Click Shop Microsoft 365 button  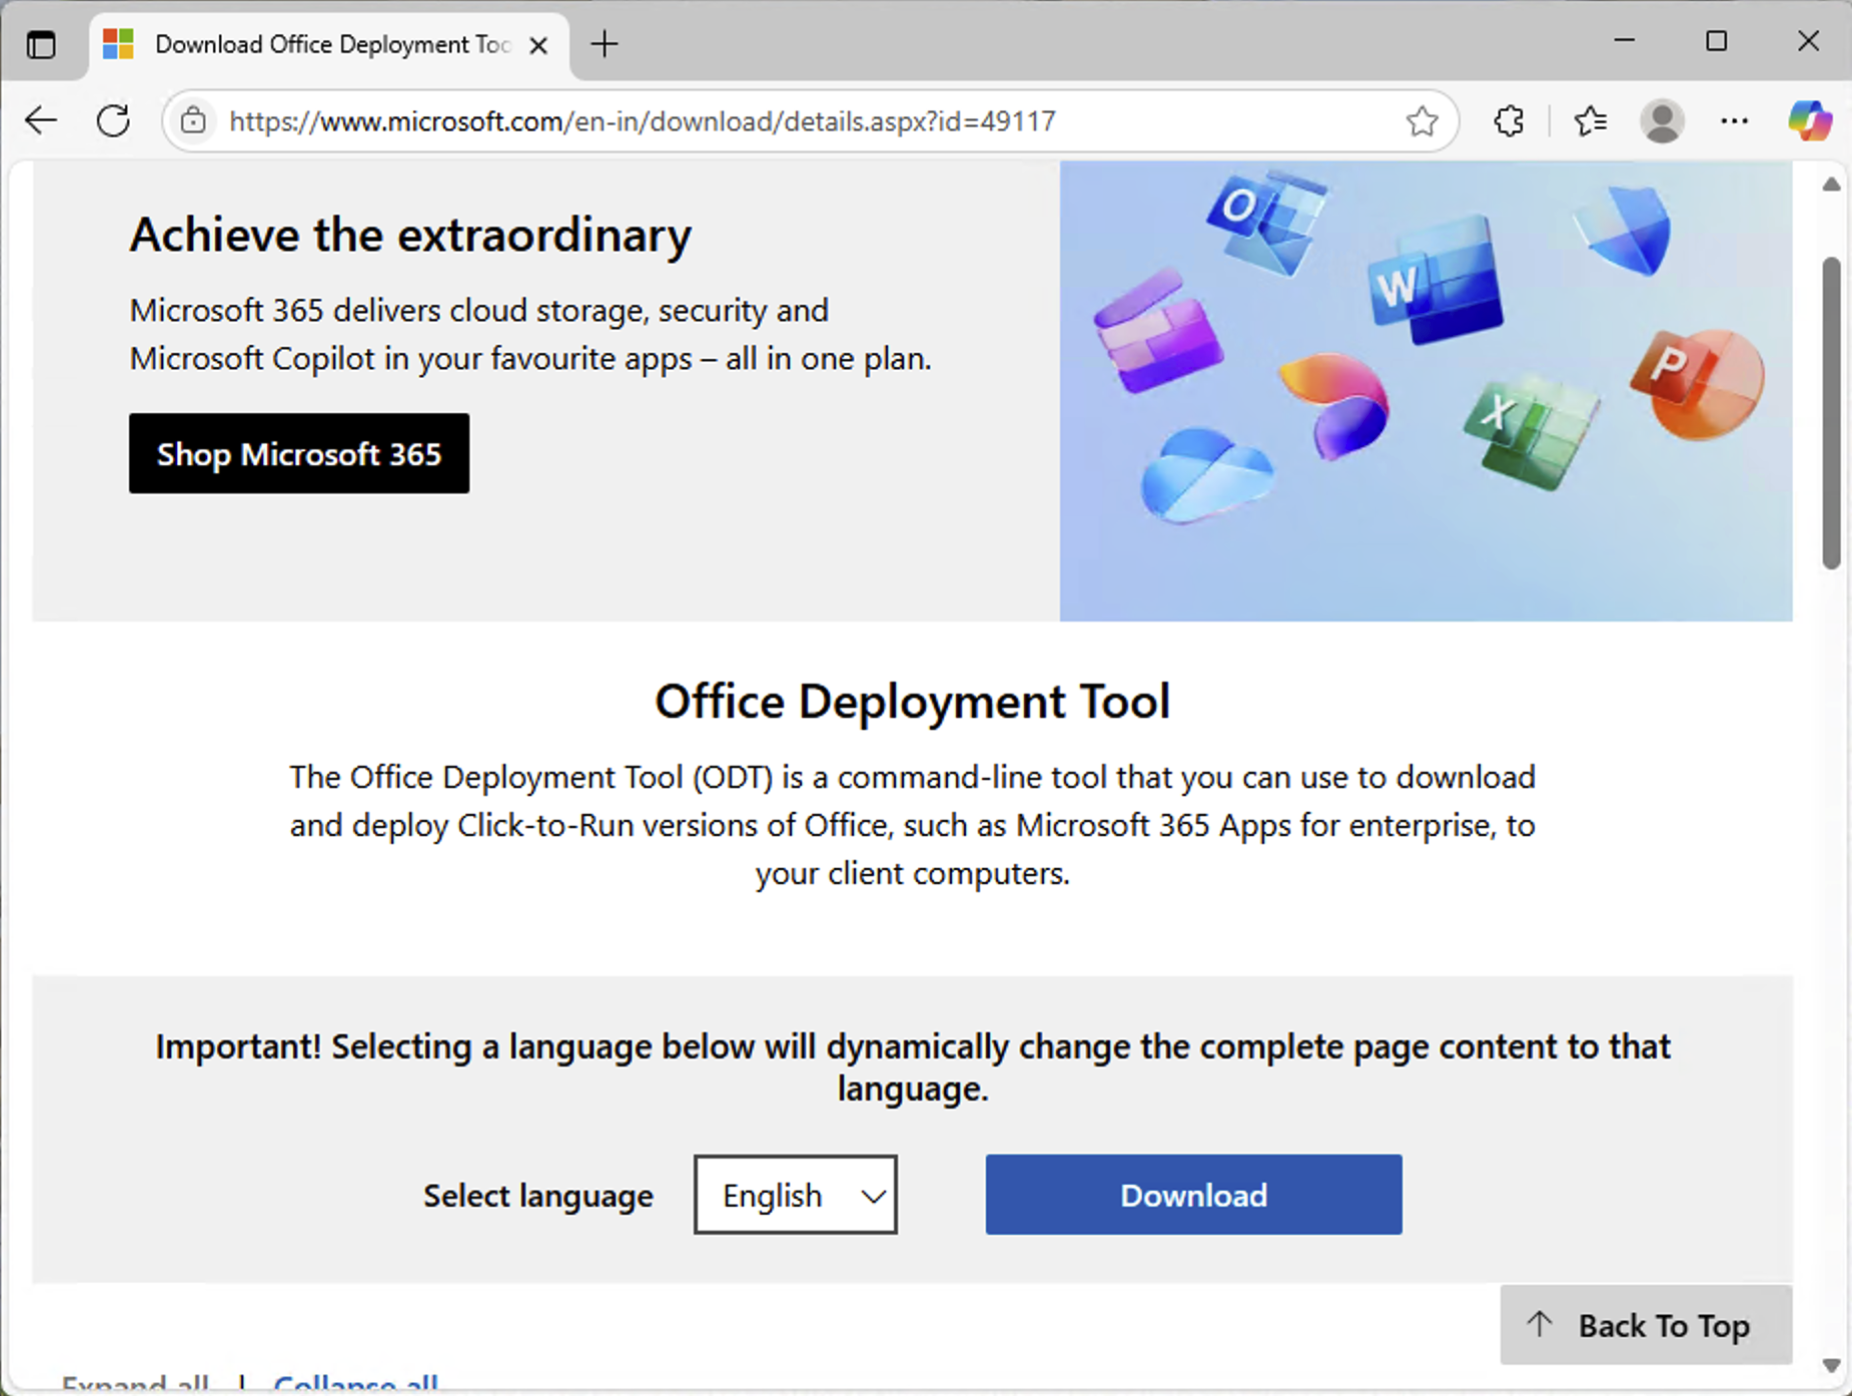pos(299,453)
